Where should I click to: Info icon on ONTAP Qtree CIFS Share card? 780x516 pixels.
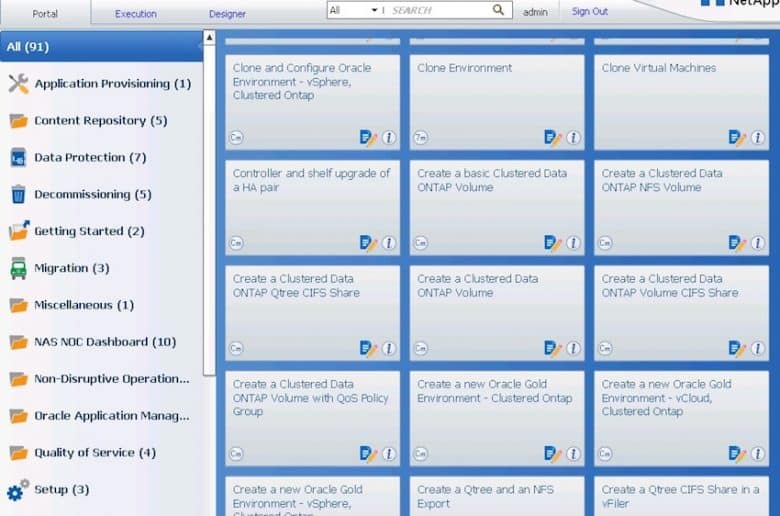click(x=389, y=348)
